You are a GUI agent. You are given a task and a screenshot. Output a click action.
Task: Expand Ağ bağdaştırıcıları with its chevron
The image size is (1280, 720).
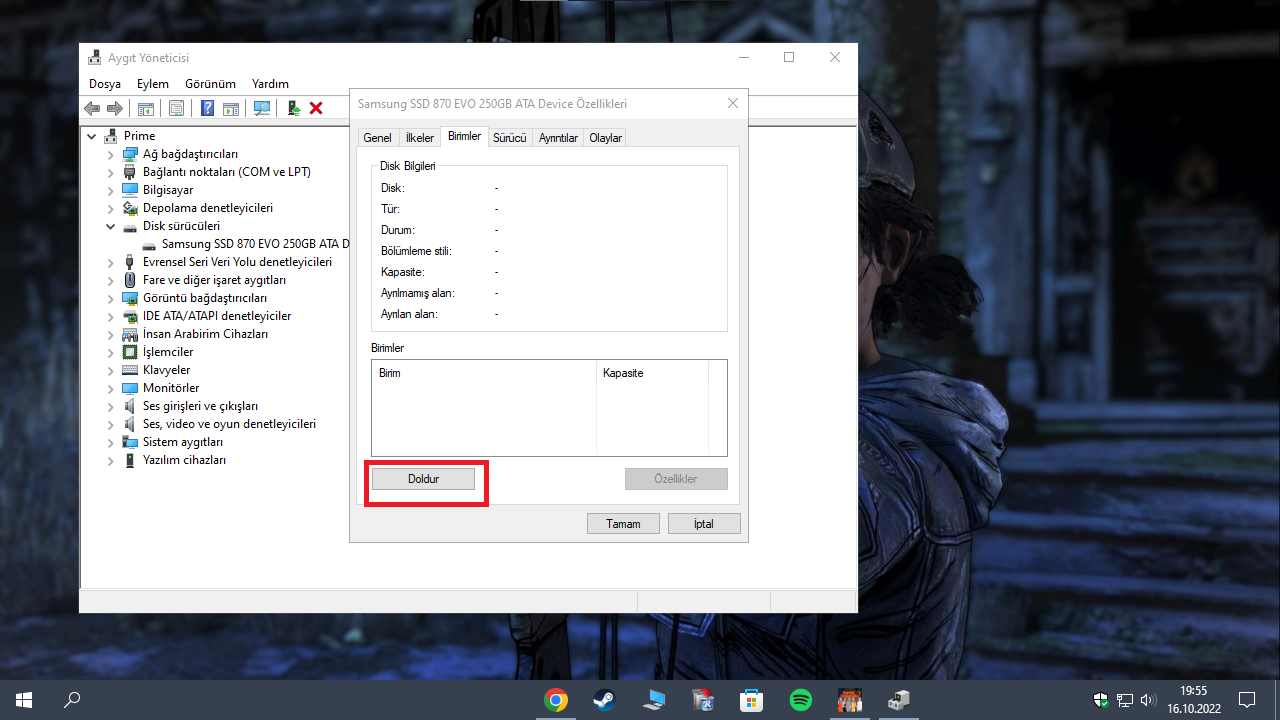(111, 154)
